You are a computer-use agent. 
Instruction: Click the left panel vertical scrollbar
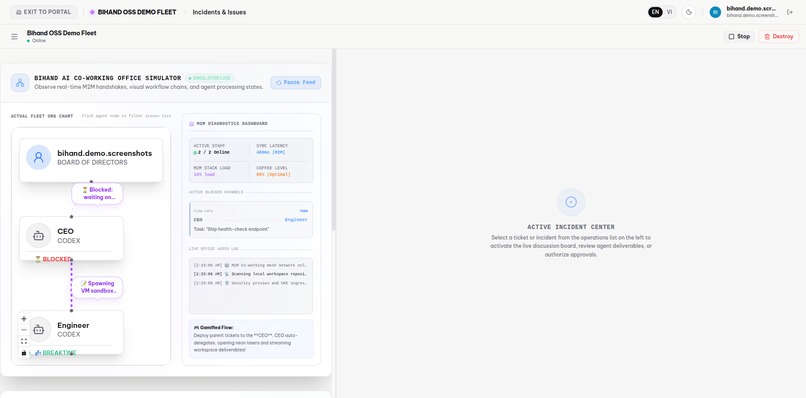pyautogui.click(x=334, y=139)
